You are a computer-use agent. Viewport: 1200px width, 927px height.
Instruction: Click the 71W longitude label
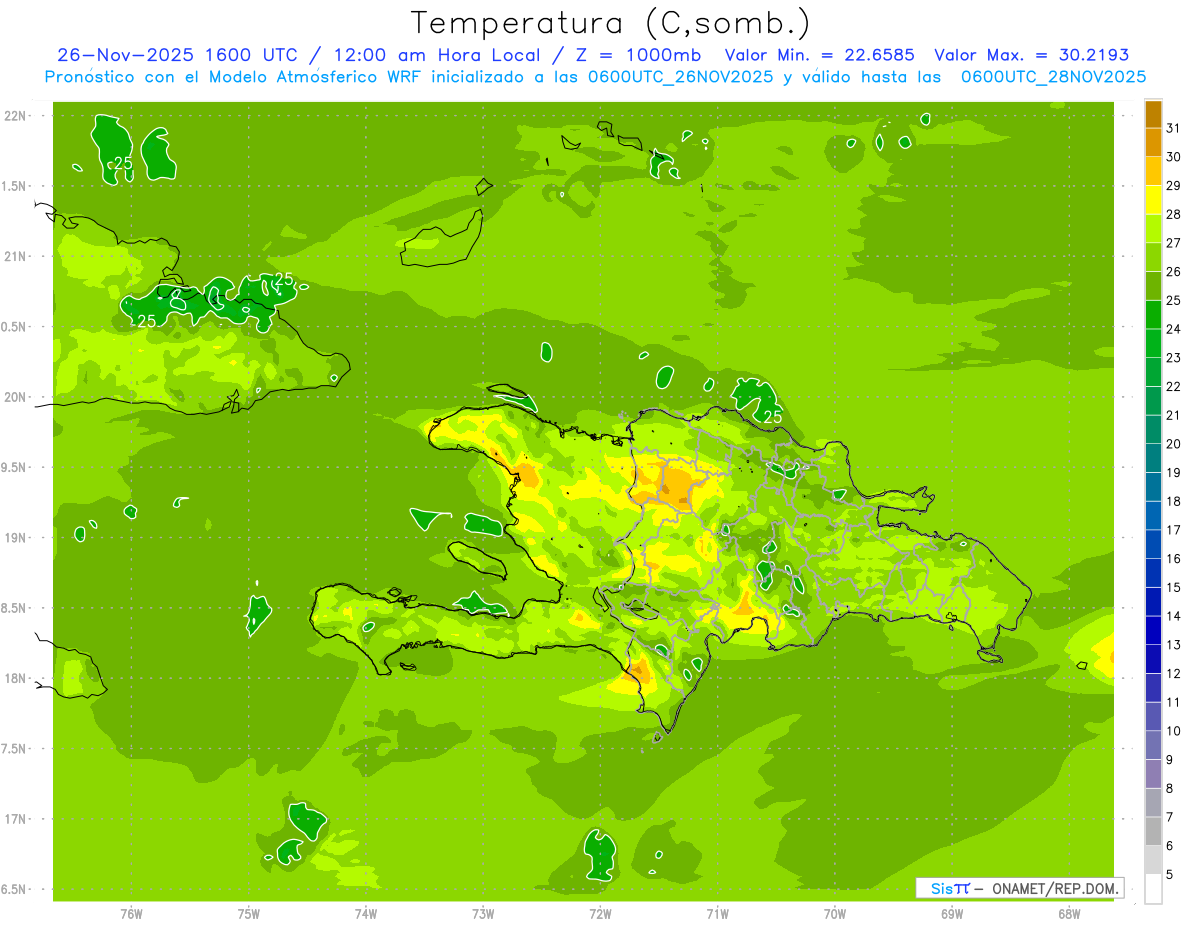point(717,913)
